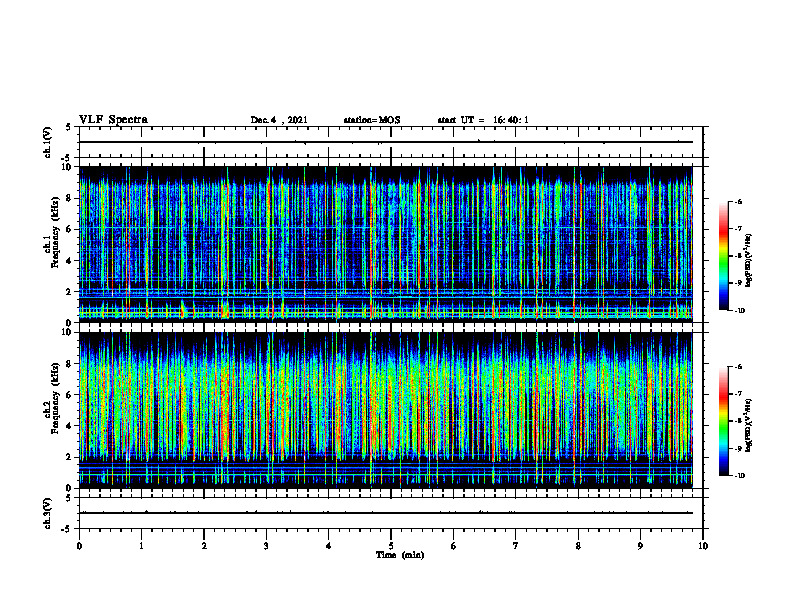Click time axis tick label "2"
The width and height of the screenshot is (792, 612).
click(204, 546)
